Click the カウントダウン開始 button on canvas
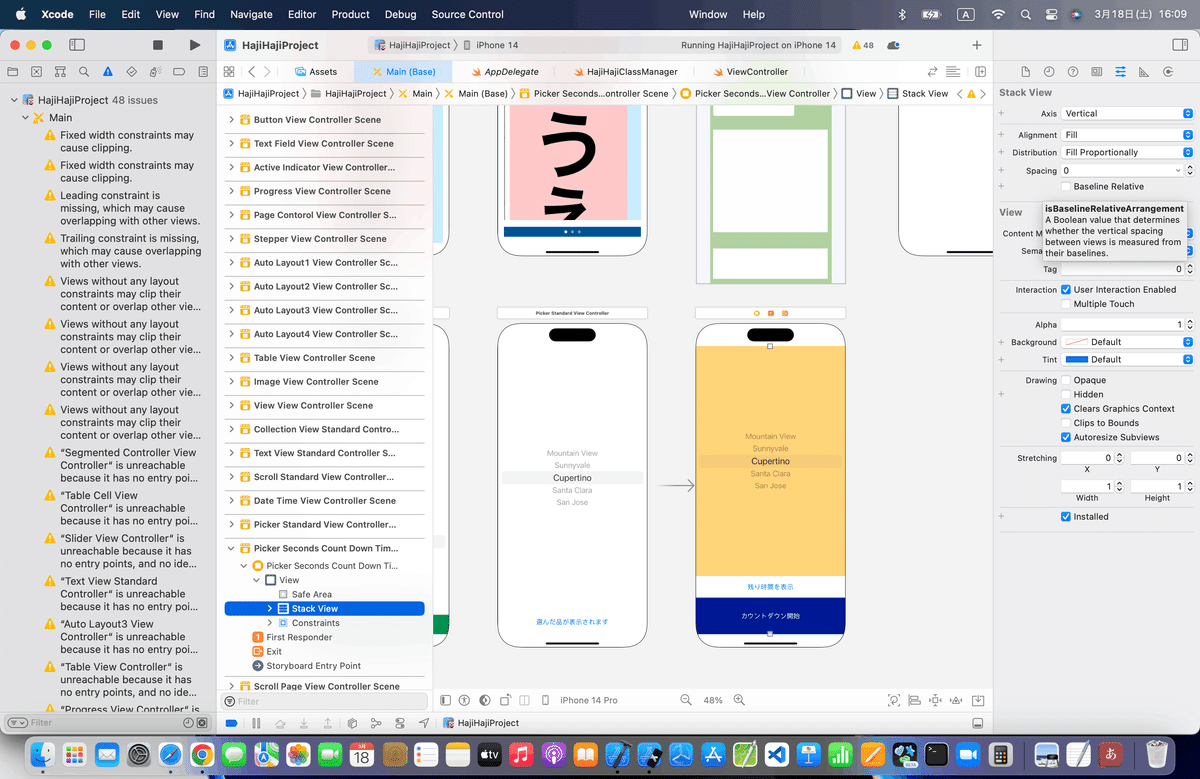This screenshot has height=779, width=1200. pyautogui.click(x=770, y=616)
